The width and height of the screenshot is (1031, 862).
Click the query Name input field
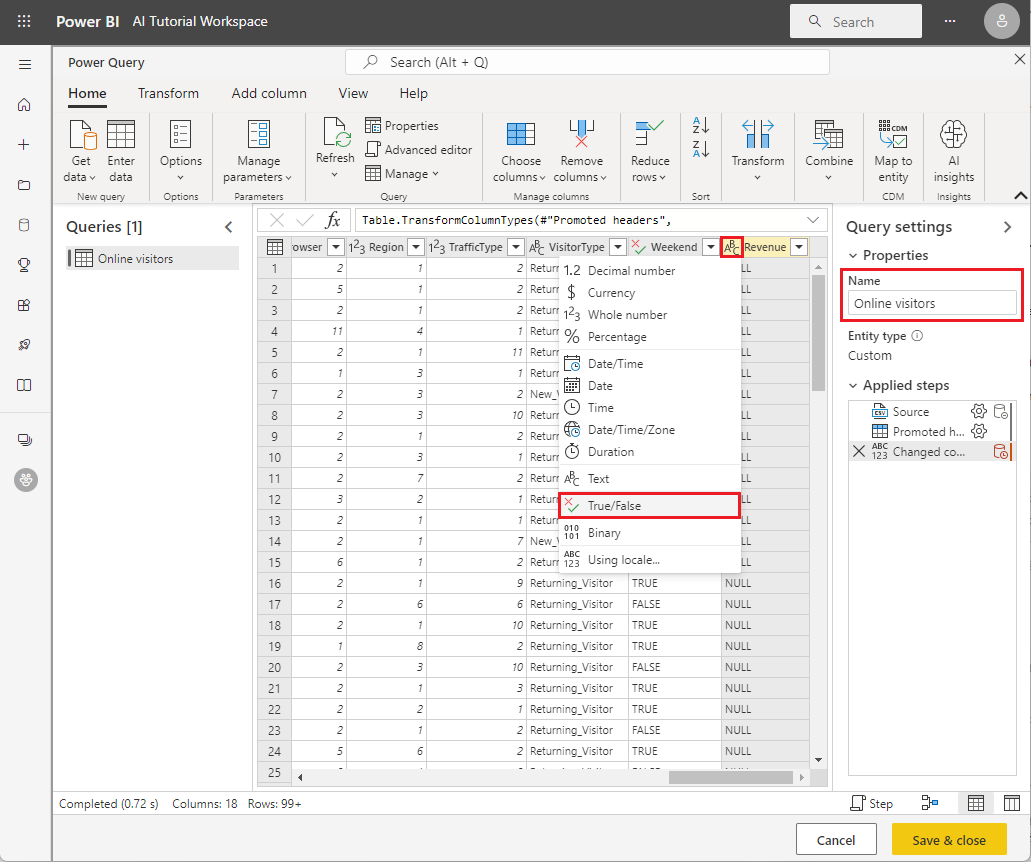[x=932, y=303]
